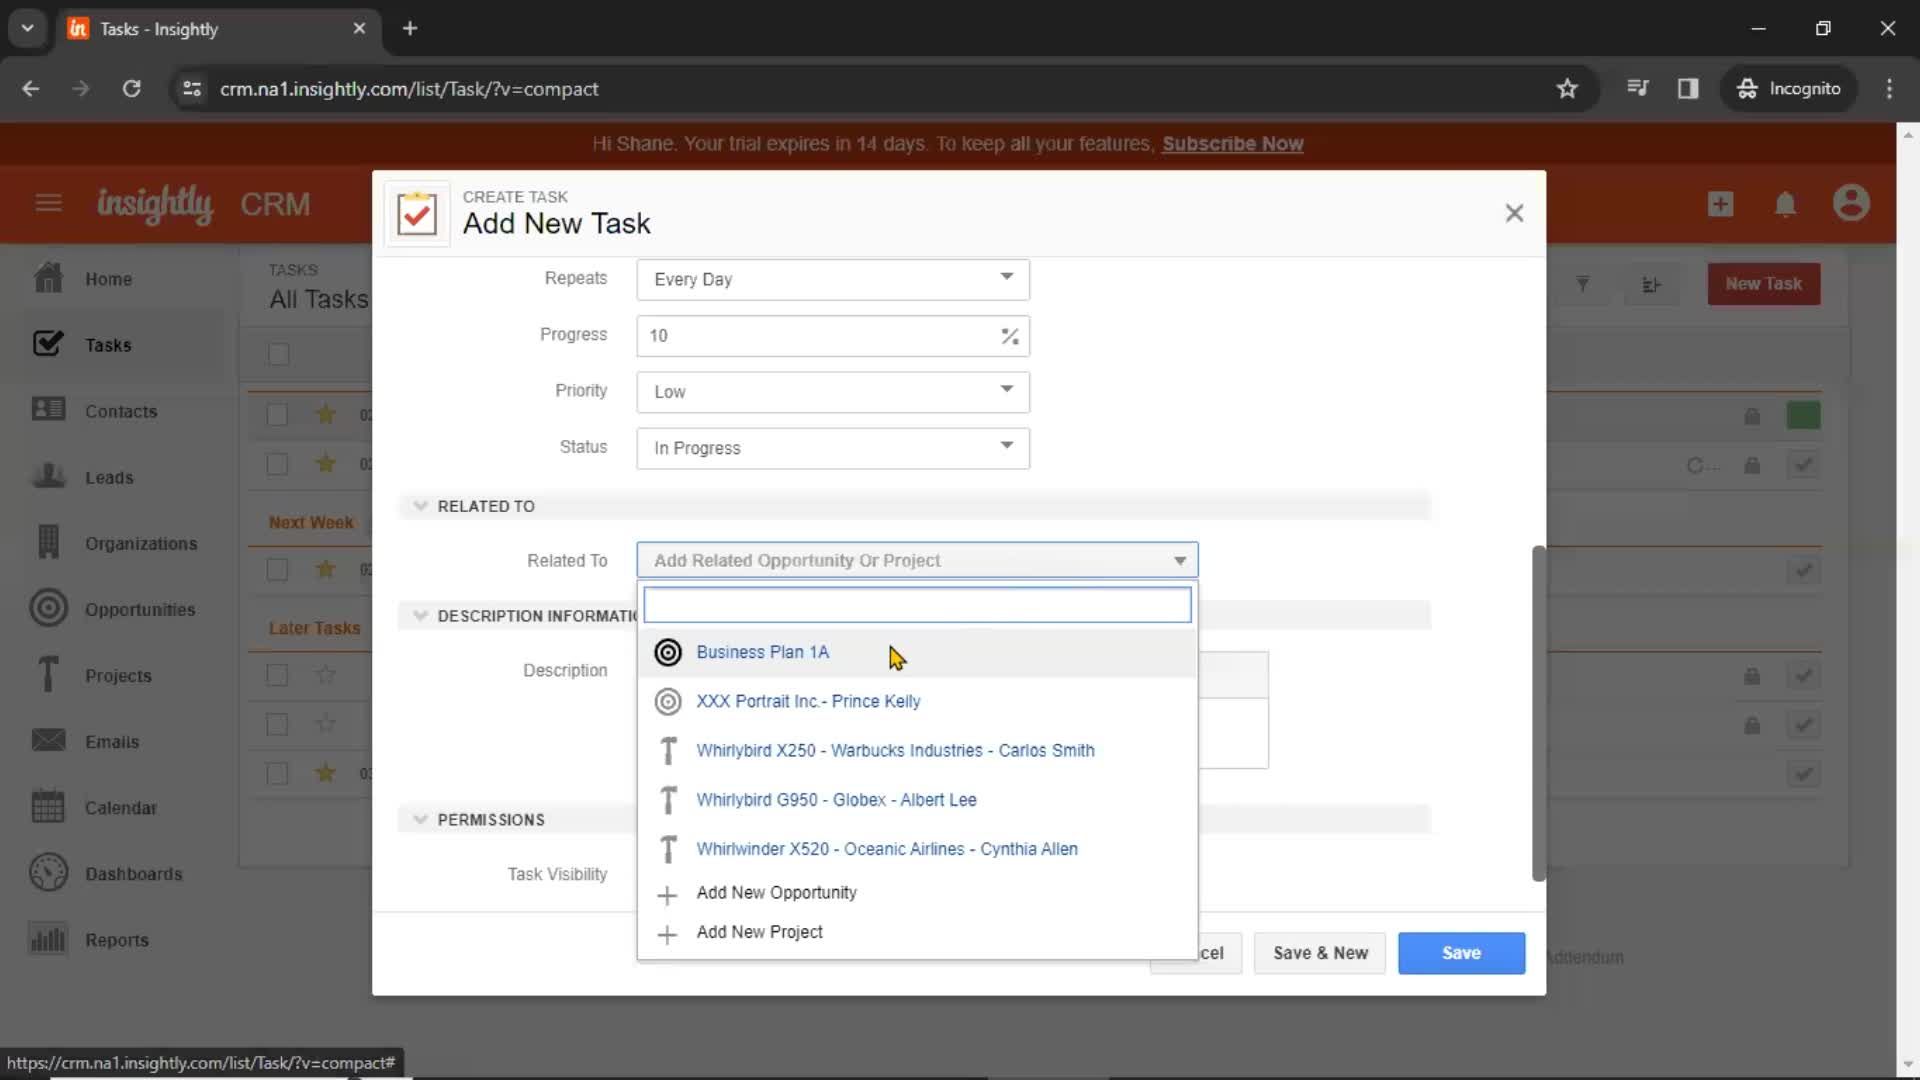The height and width of the screenshot is (1080, 1920).
Task: Open Projects in the sidebar
Action: click(x=92, y=675)
